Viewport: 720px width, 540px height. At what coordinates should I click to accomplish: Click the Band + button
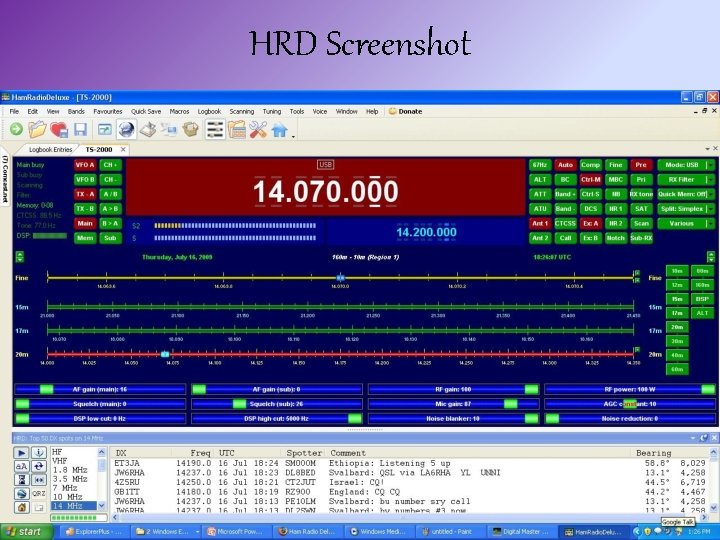click(x=565, y=194)
